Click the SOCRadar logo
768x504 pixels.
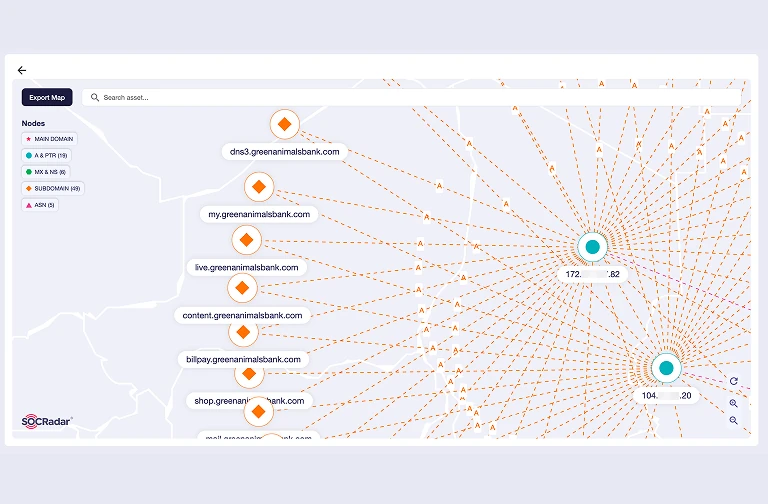pyautogui.click(x=47, y=421)
